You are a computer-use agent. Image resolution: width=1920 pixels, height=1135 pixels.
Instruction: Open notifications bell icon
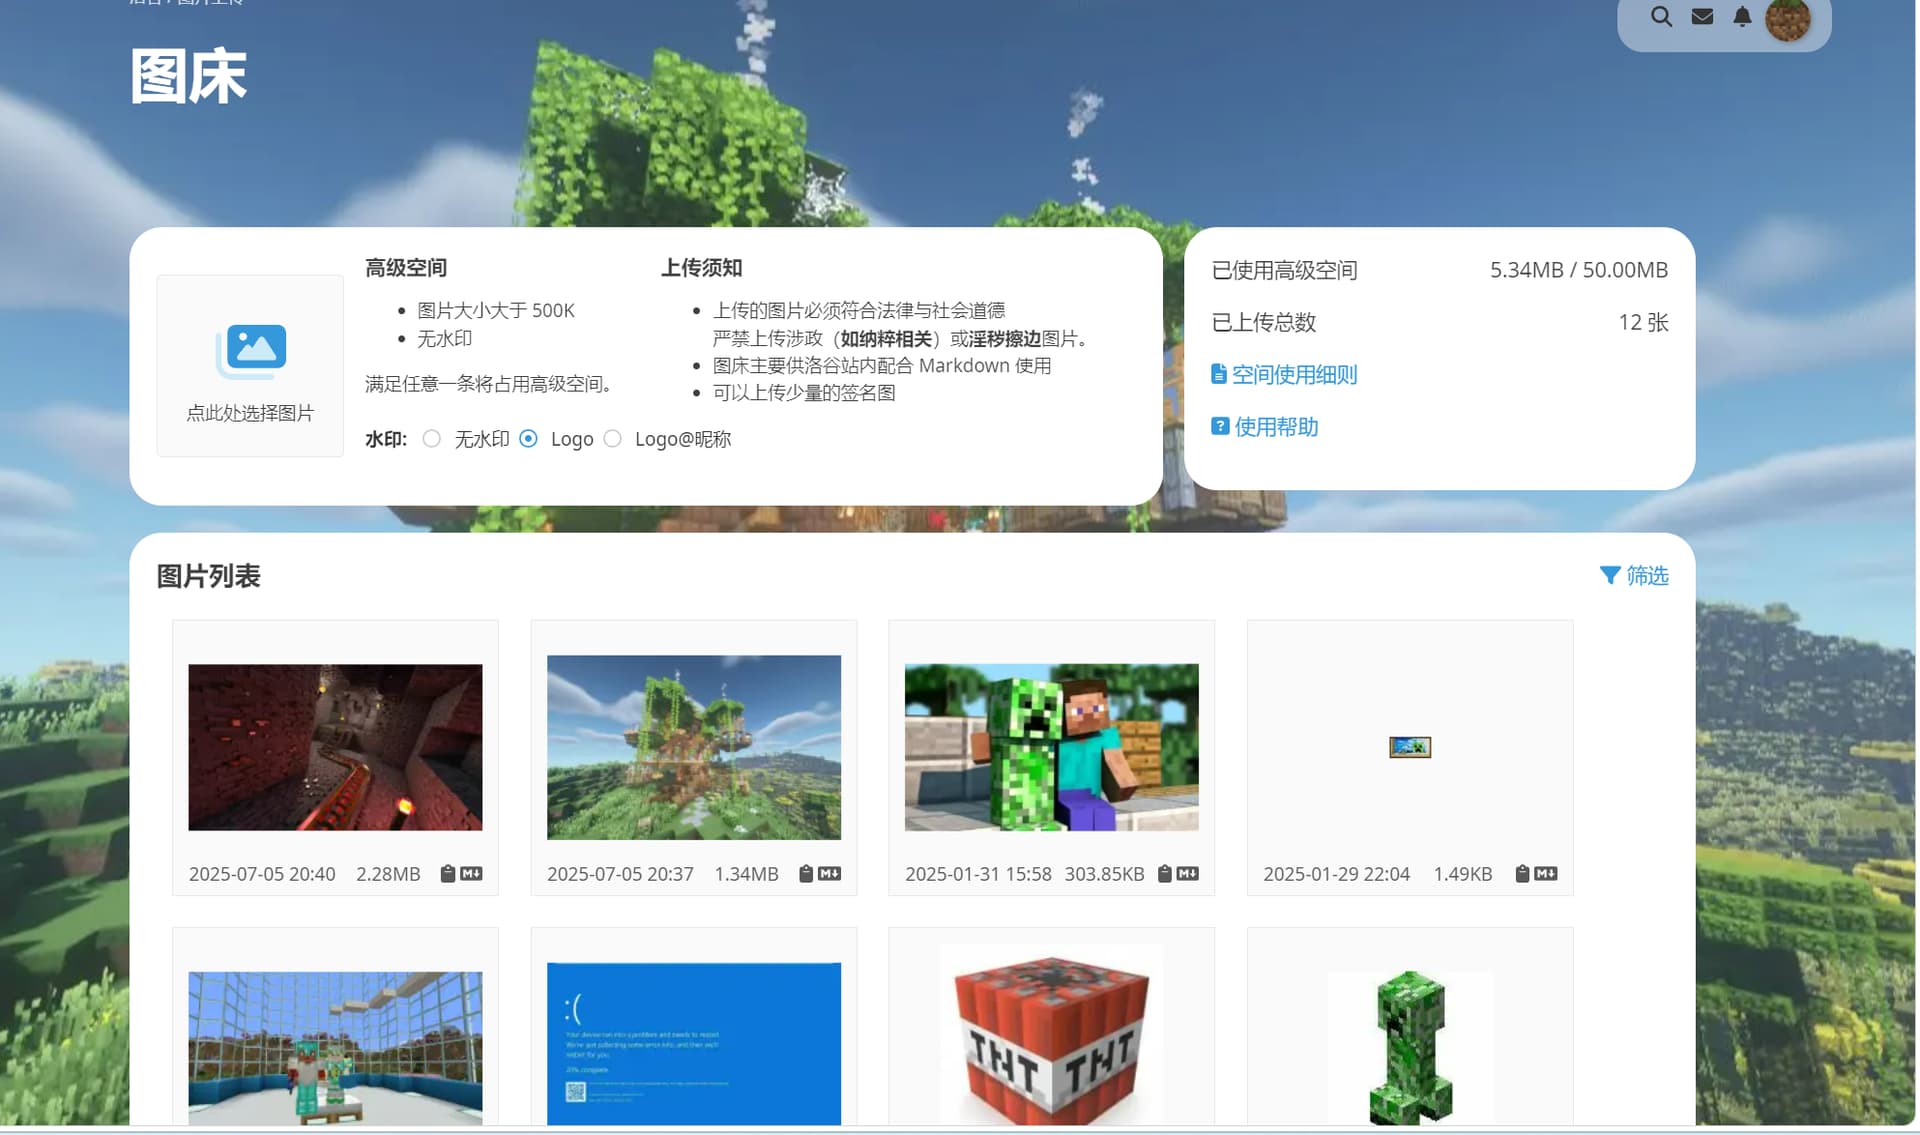[1742, 17]
